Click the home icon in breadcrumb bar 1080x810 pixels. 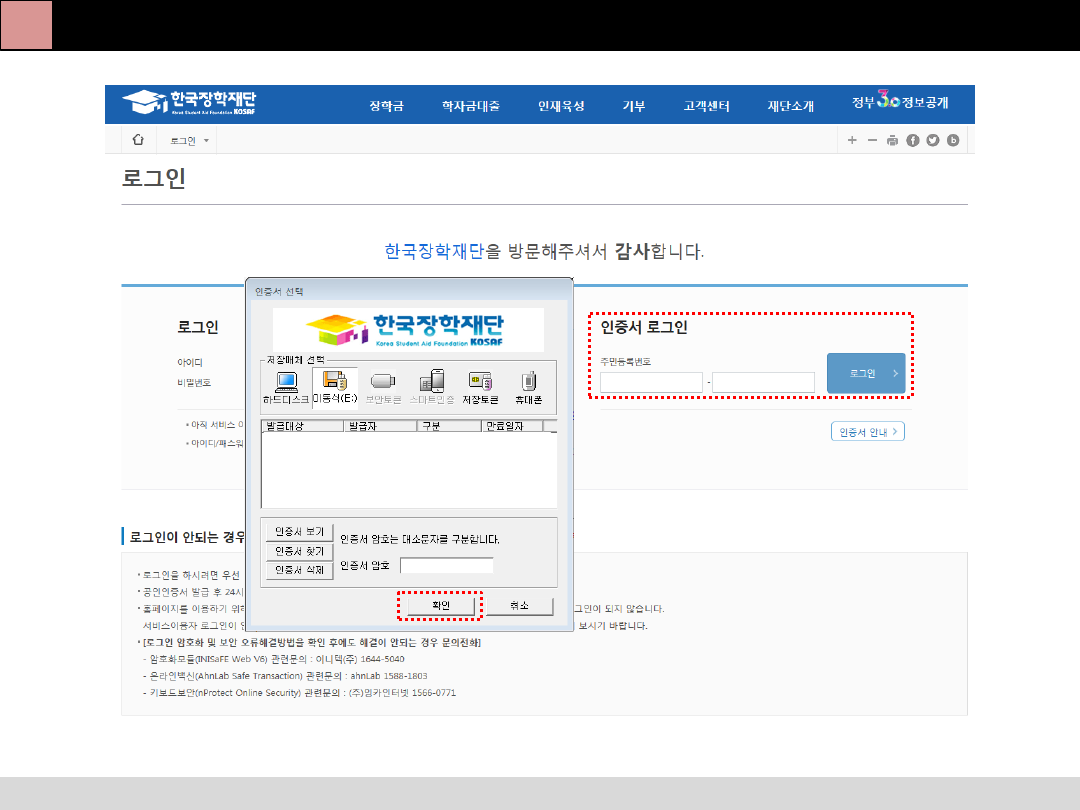click(x=139, y=140)
